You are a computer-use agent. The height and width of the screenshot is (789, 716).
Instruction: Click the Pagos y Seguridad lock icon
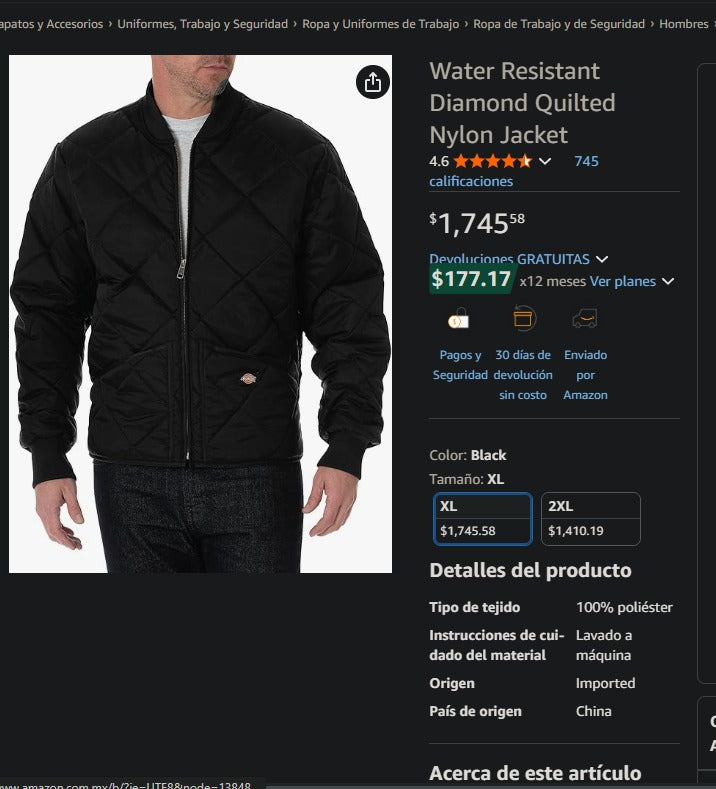459,319
